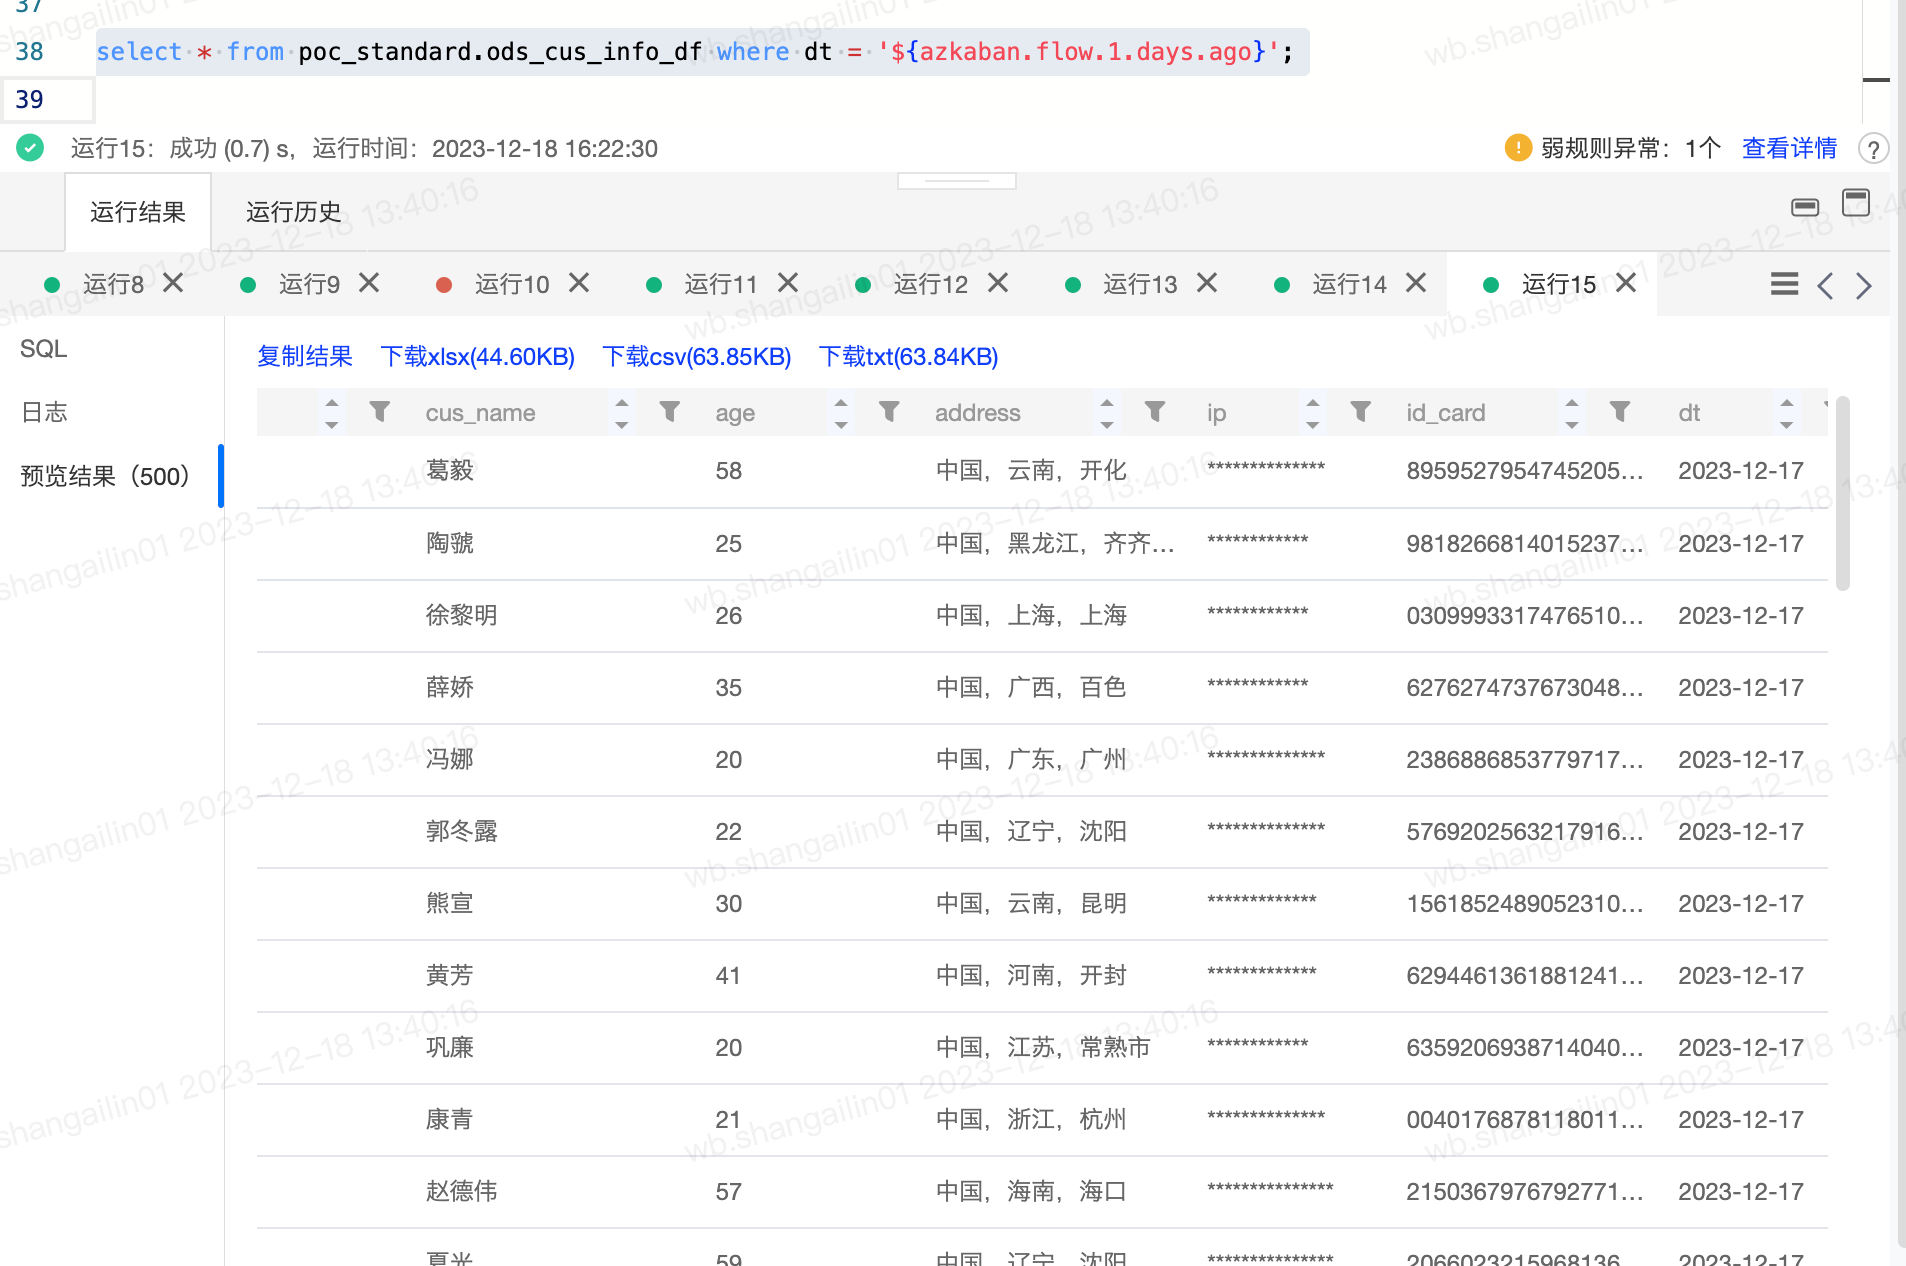Sort by cus_name column arrows

click(622, 413)
